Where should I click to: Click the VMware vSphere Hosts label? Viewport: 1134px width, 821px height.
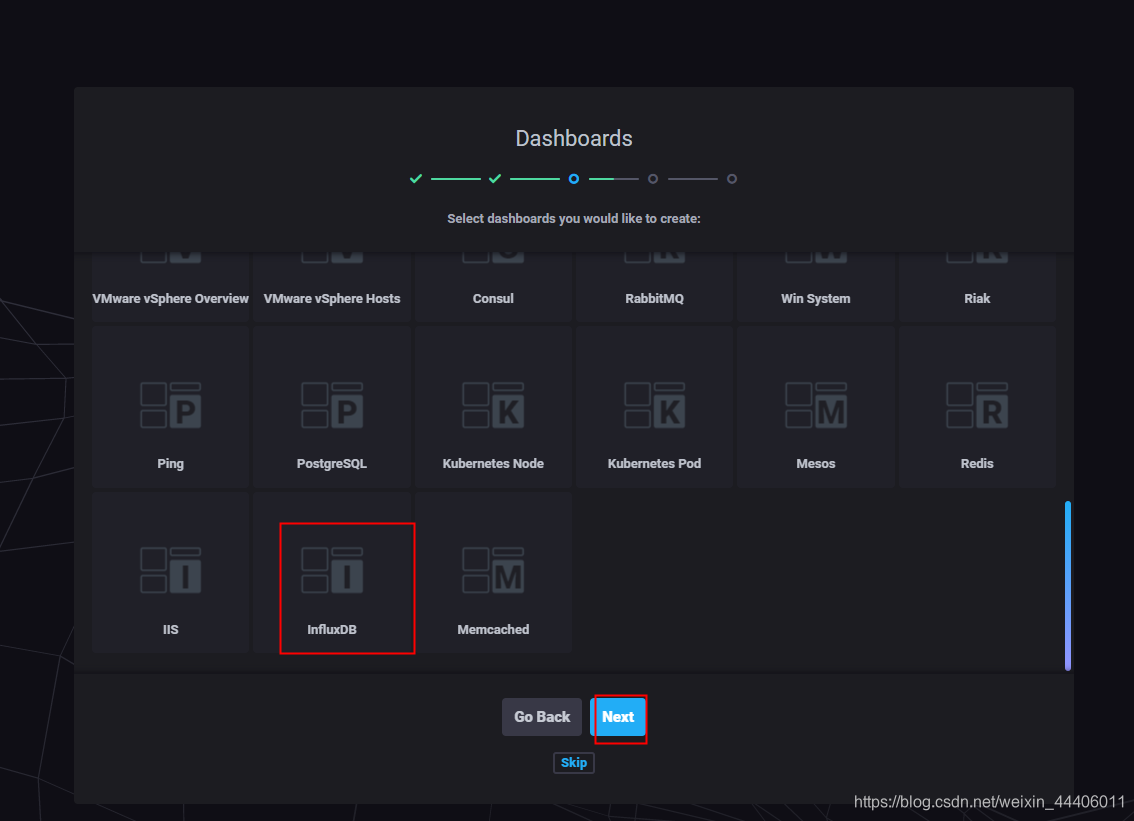[332, 299]
